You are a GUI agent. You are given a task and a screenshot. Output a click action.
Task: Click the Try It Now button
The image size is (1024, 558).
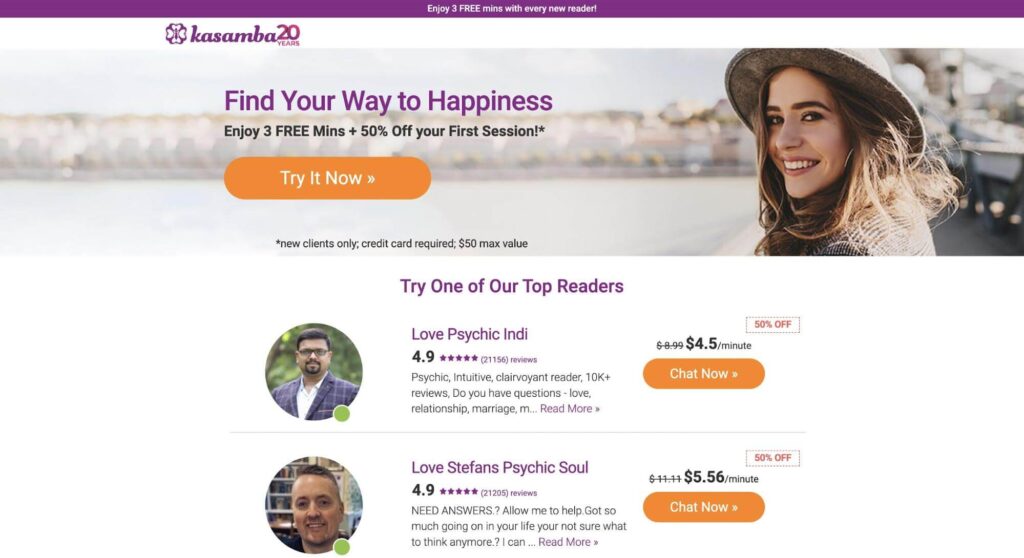coord(327,178)
